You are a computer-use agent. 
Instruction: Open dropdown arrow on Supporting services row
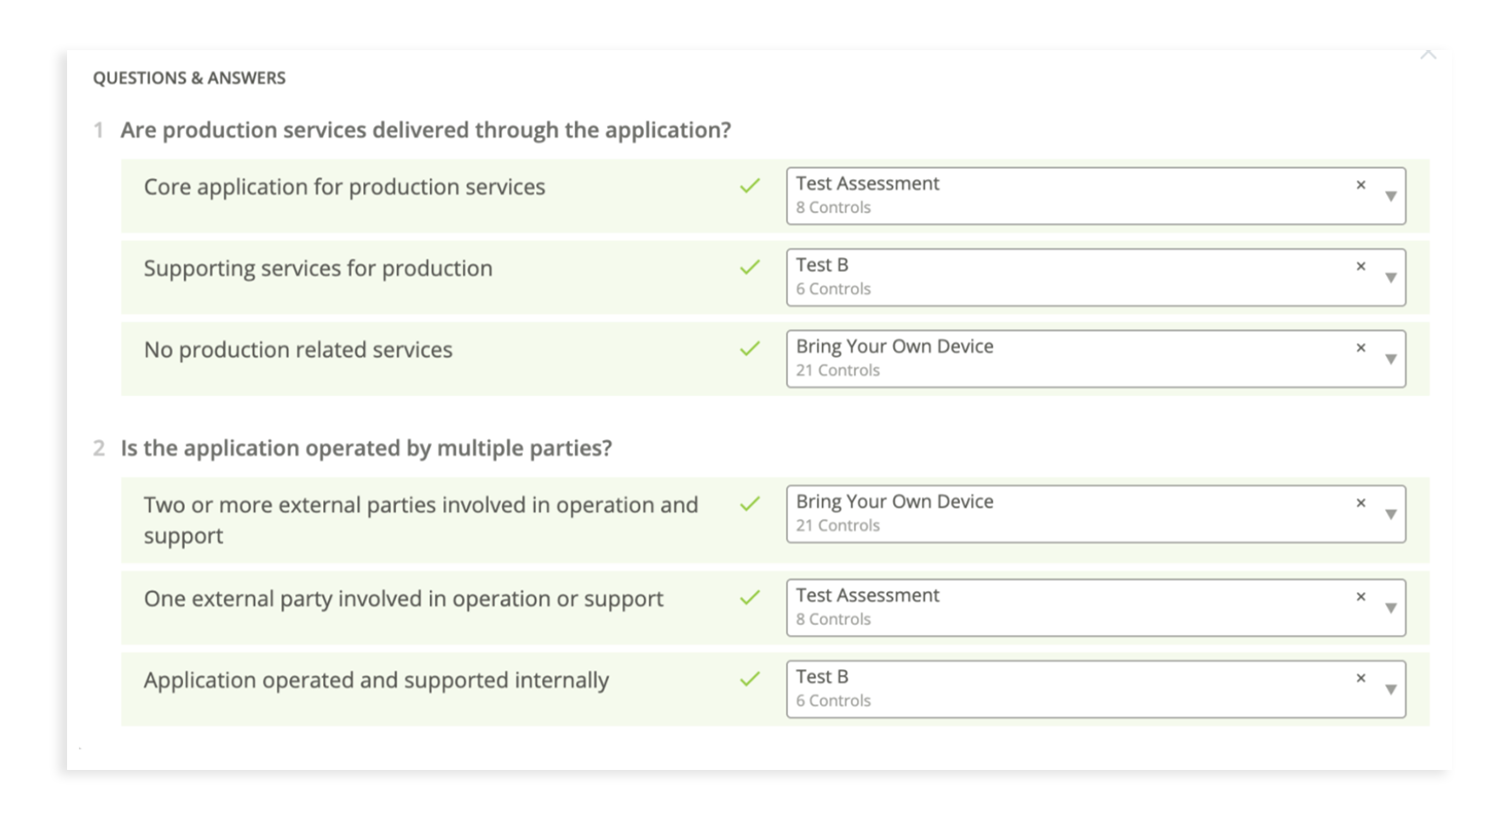(1390, 278)
